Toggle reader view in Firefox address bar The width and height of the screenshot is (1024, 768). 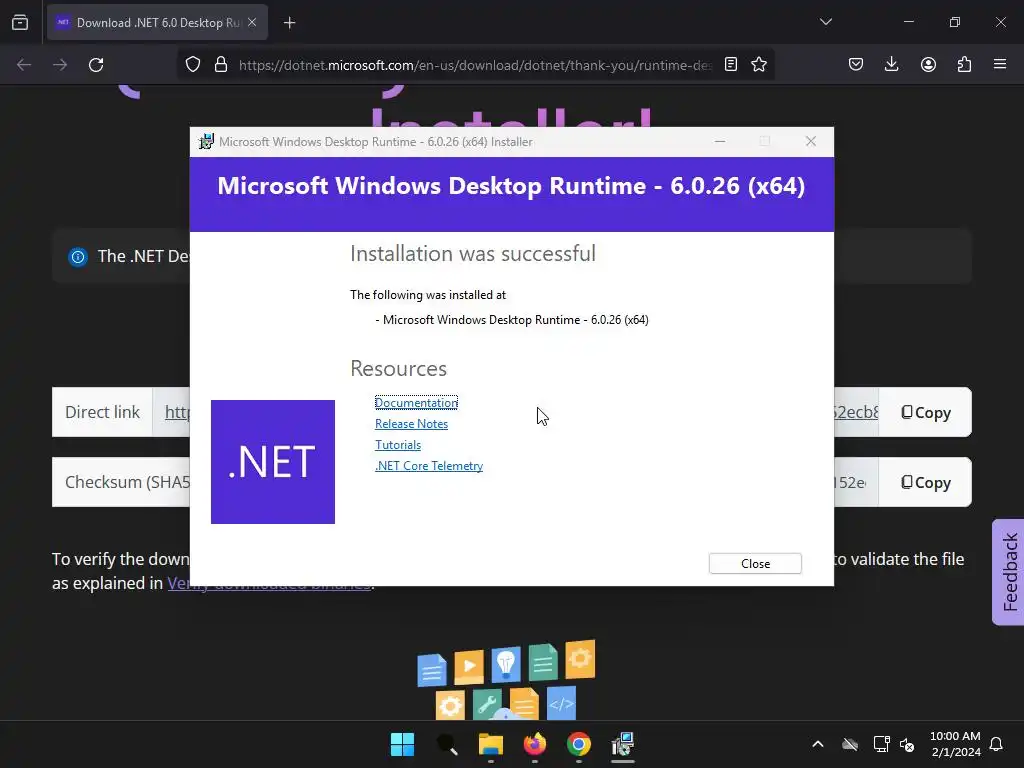click(x=731, y=65)
